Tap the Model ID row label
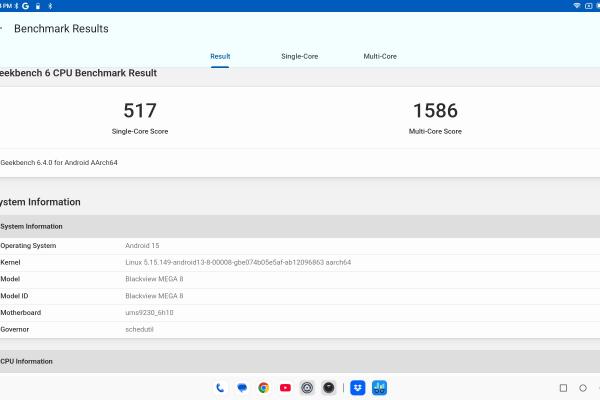This screenshot has height=400, width=600. click(14, 296)
